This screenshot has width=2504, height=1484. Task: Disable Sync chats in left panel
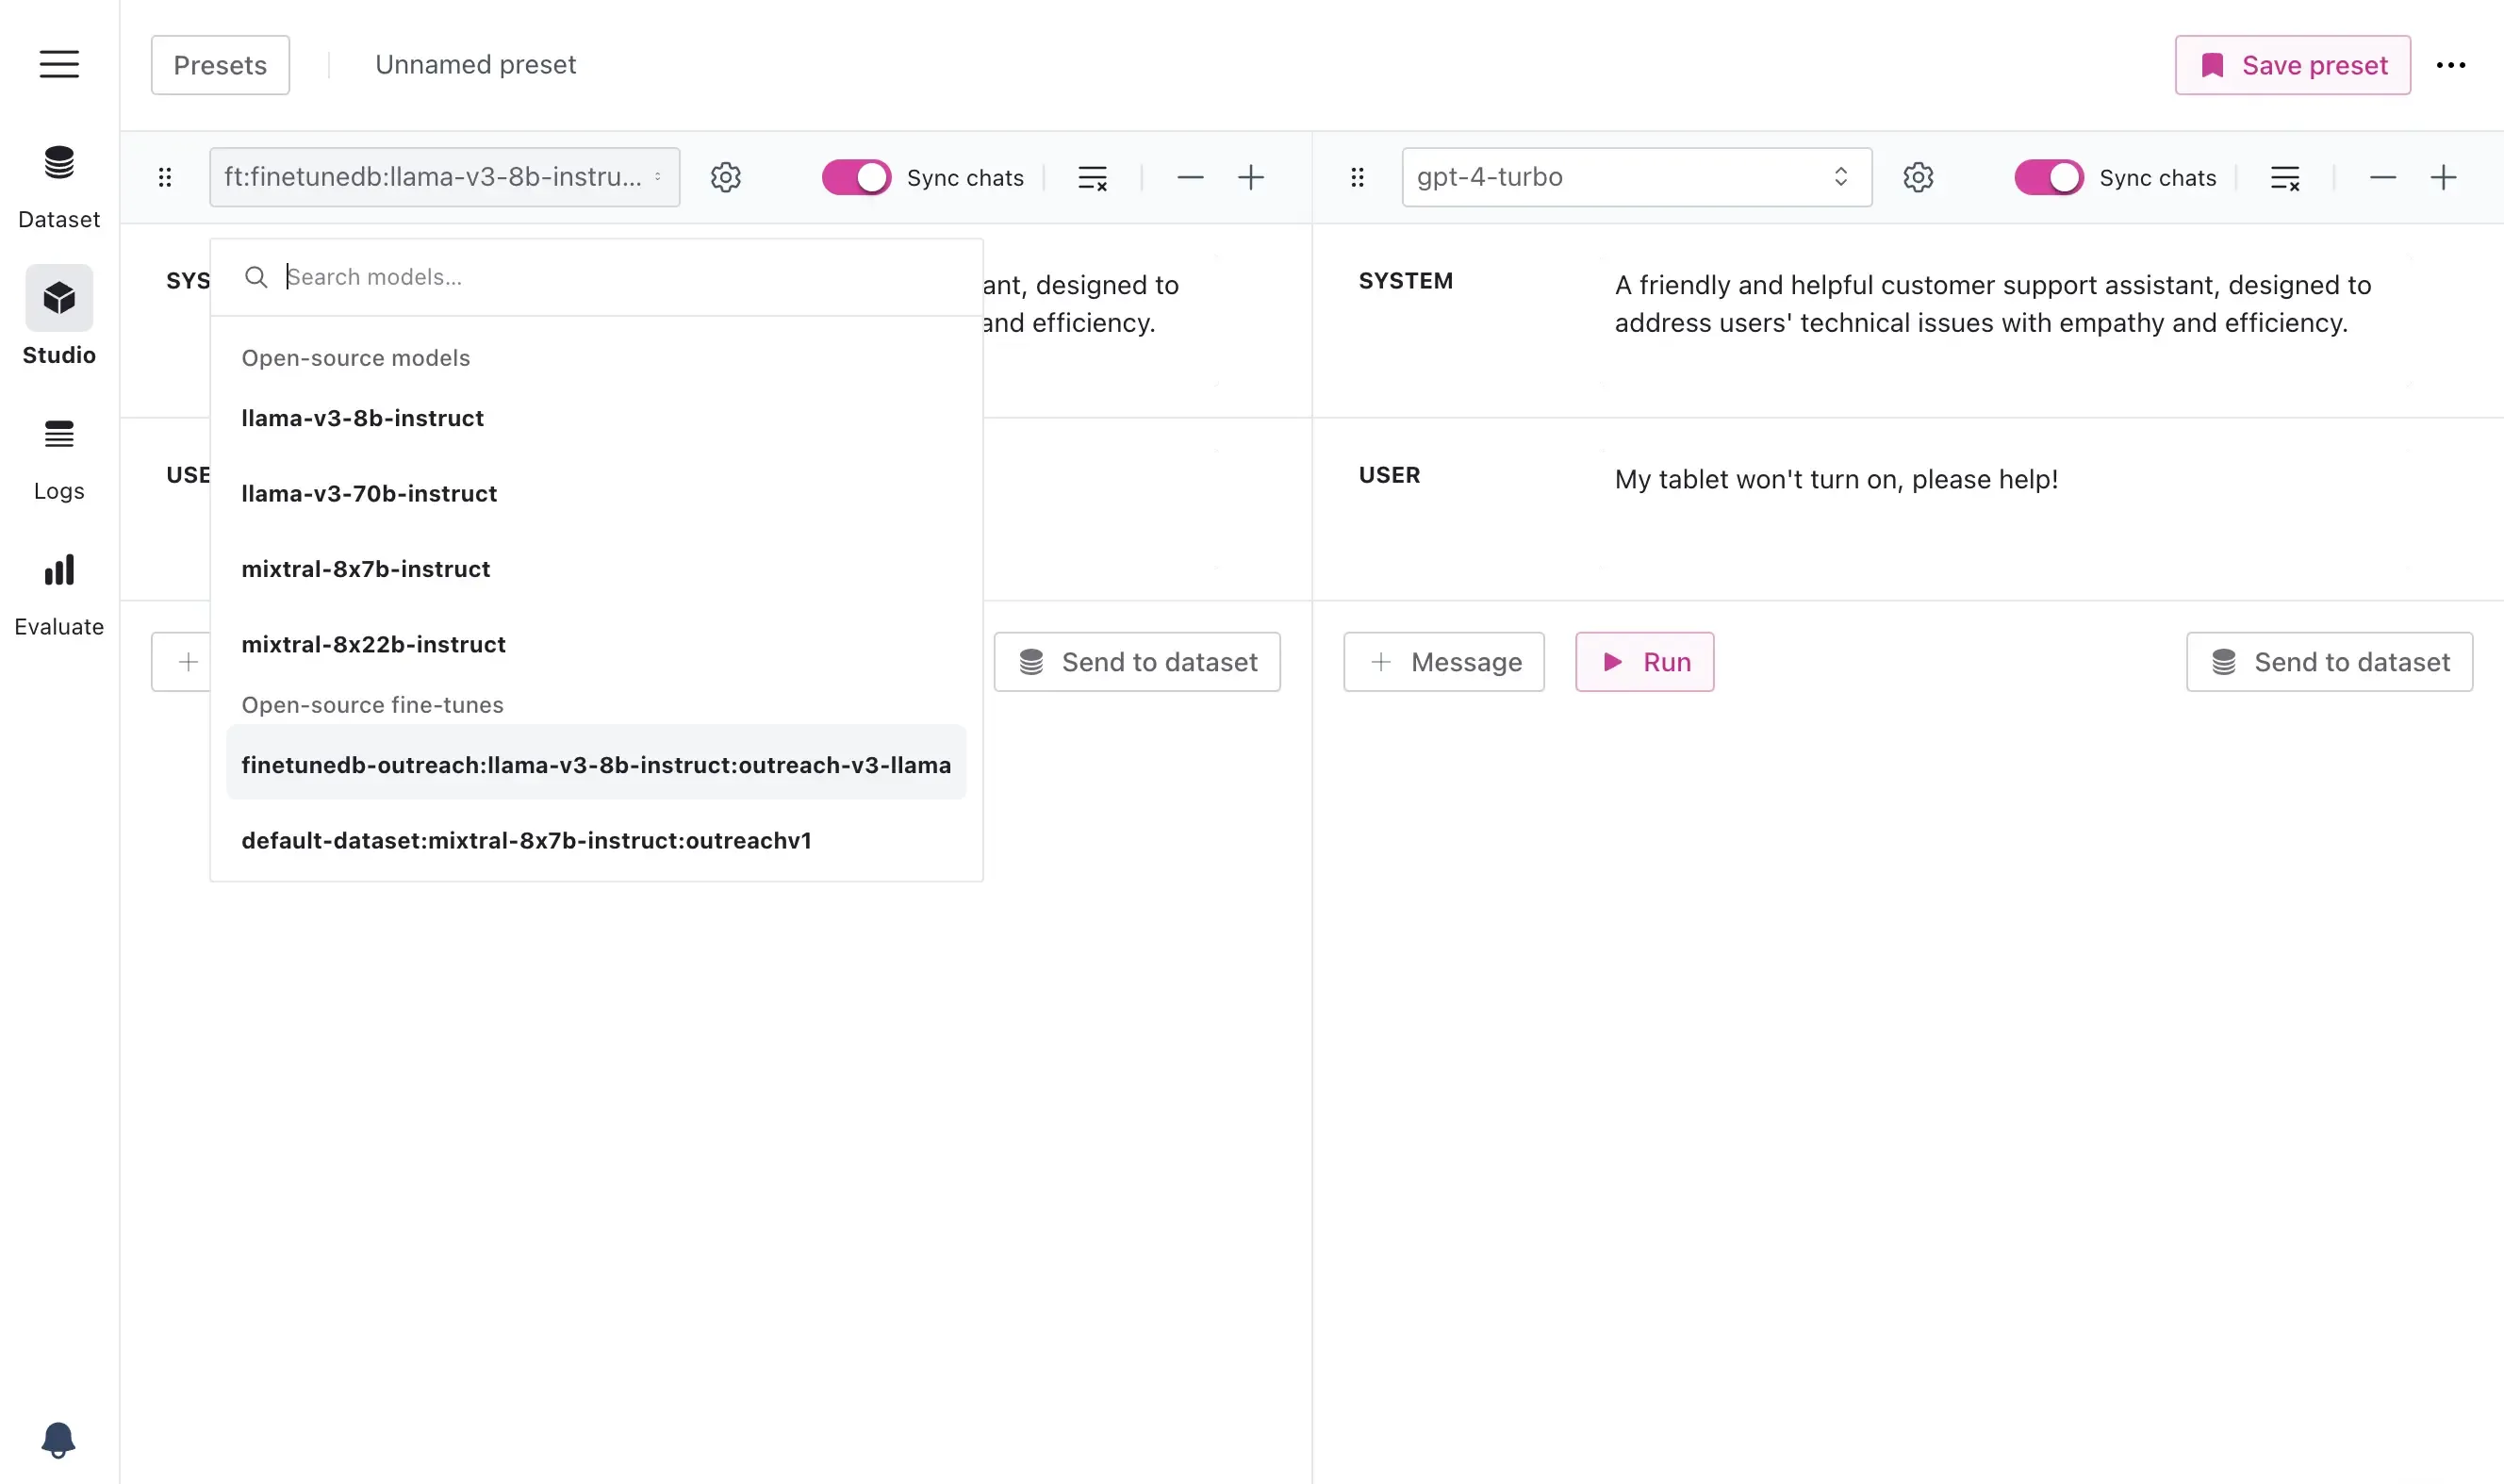coord(856,178)
